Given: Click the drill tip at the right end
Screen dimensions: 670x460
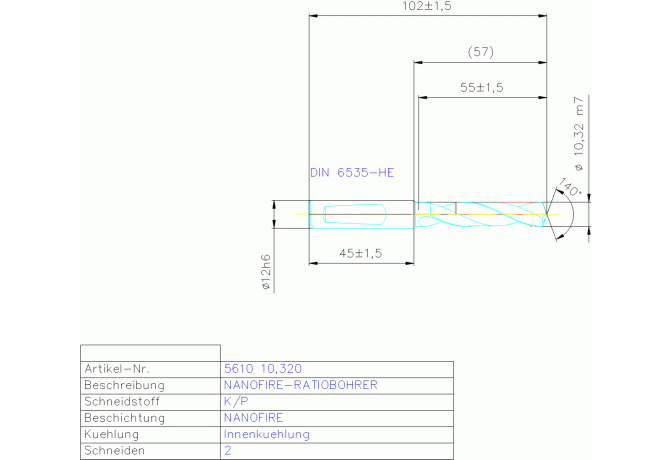Looking at the screenshot, I should (x=546, y=214).
